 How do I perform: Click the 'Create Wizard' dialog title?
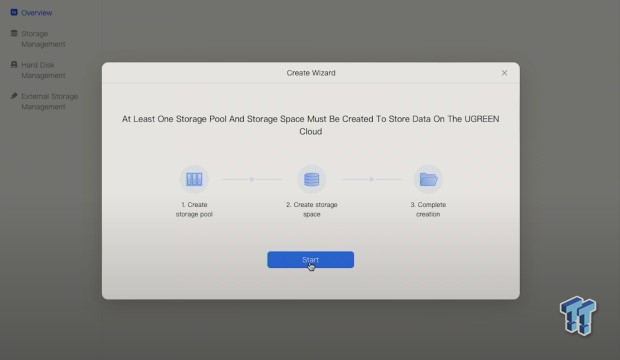311,73
